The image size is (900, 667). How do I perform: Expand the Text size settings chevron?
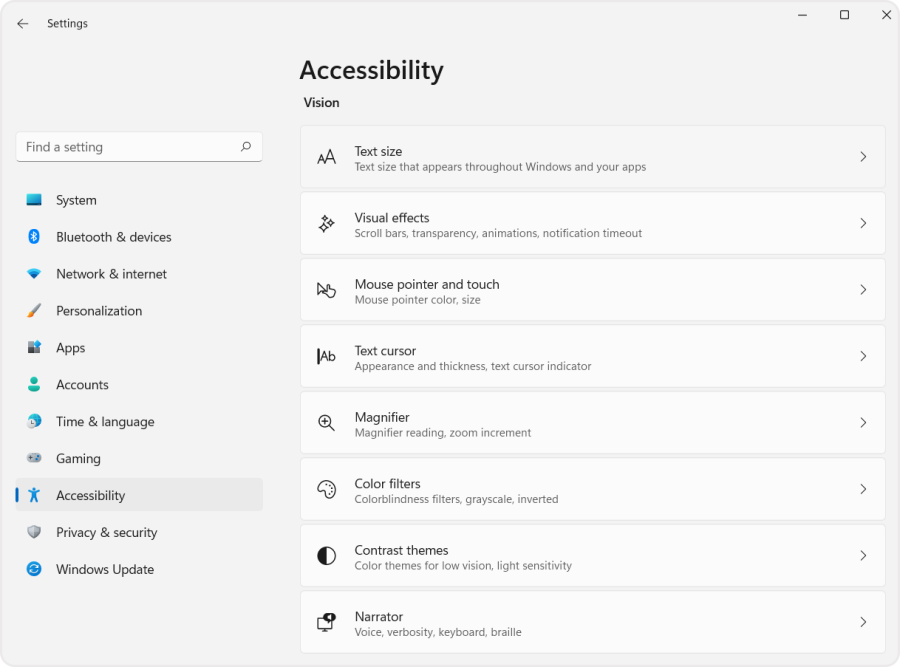tap(862, 156)
